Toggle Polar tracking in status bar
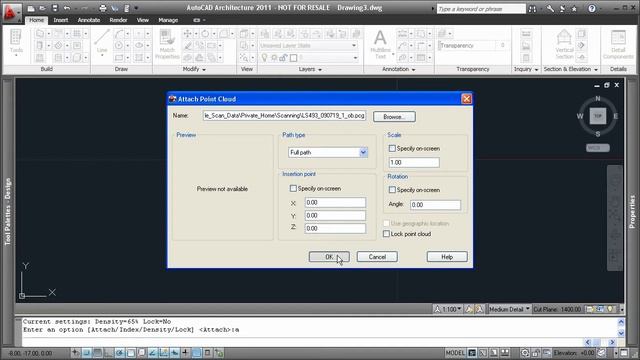The height and width of the screenshot is (360, 640). coord(120,353)
